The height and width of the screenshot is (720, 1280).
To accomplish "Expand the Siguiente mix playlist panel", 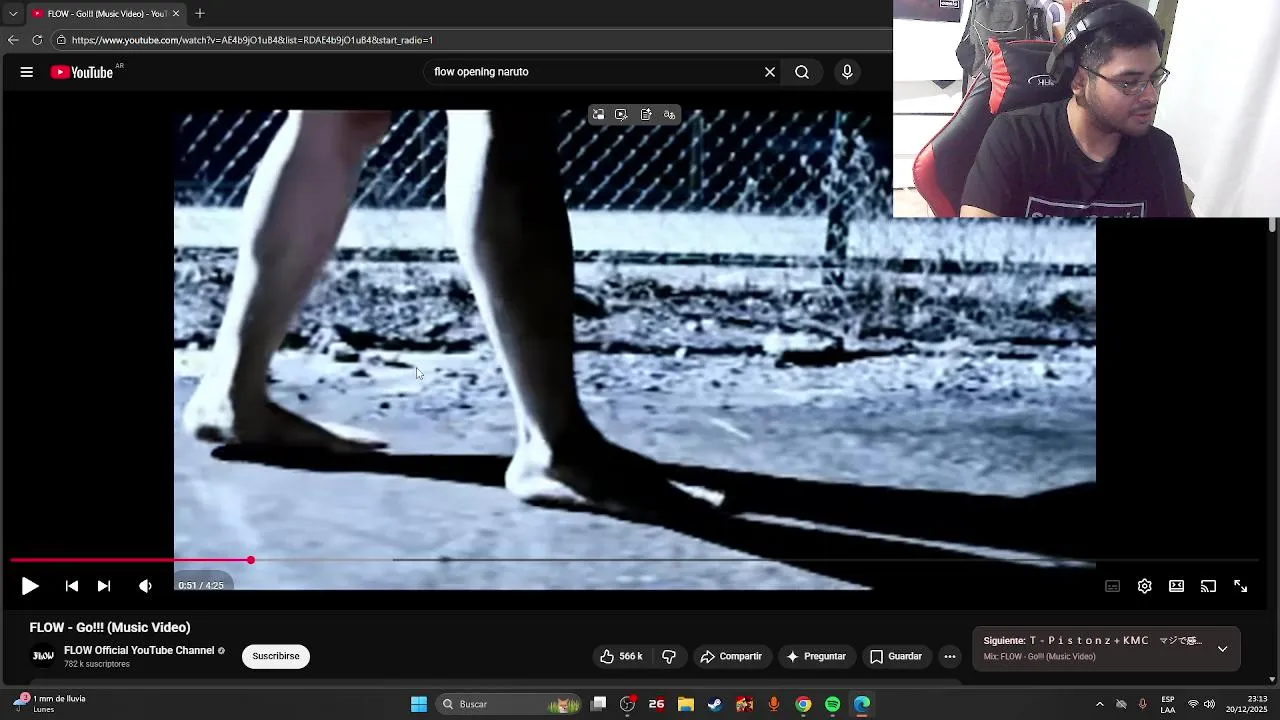I will click(x=1222, y=649).
